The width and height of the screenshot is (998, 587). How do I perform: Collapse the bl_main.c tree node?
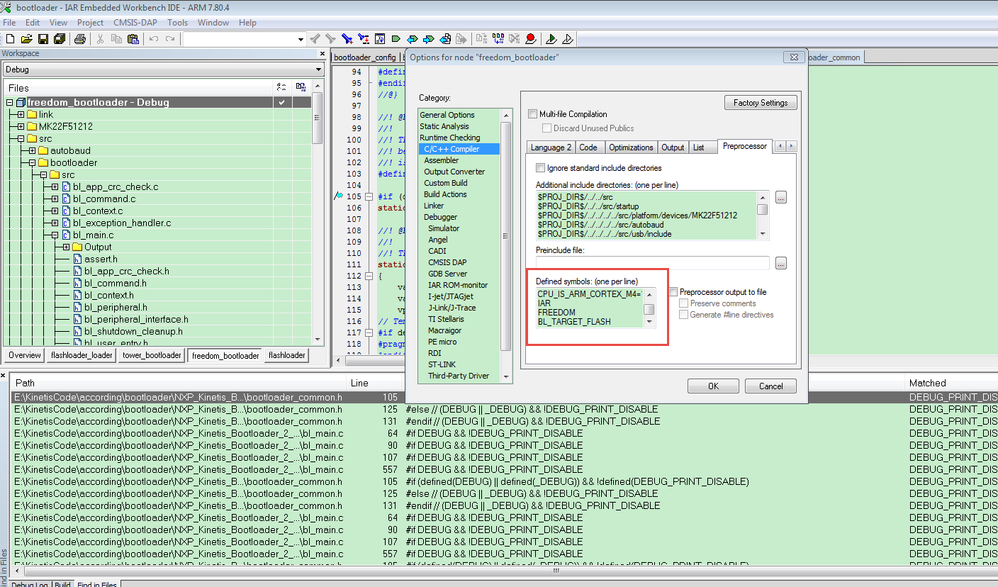[55, 235]
